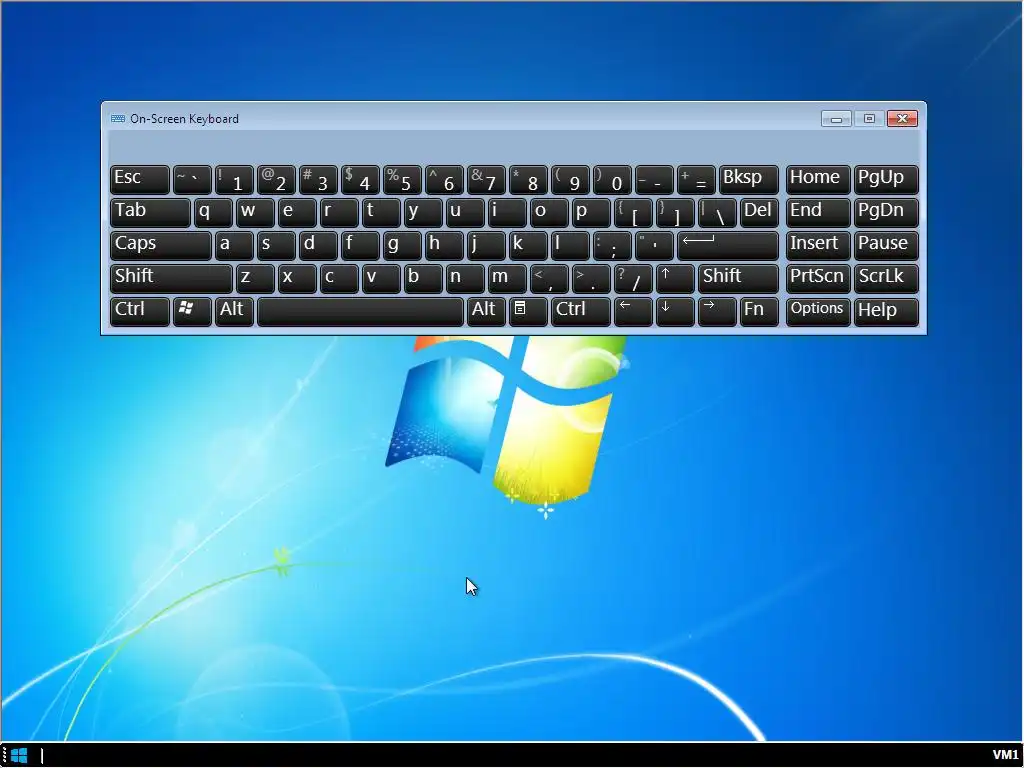
Task: Click the End key
Action: [818, 213]
